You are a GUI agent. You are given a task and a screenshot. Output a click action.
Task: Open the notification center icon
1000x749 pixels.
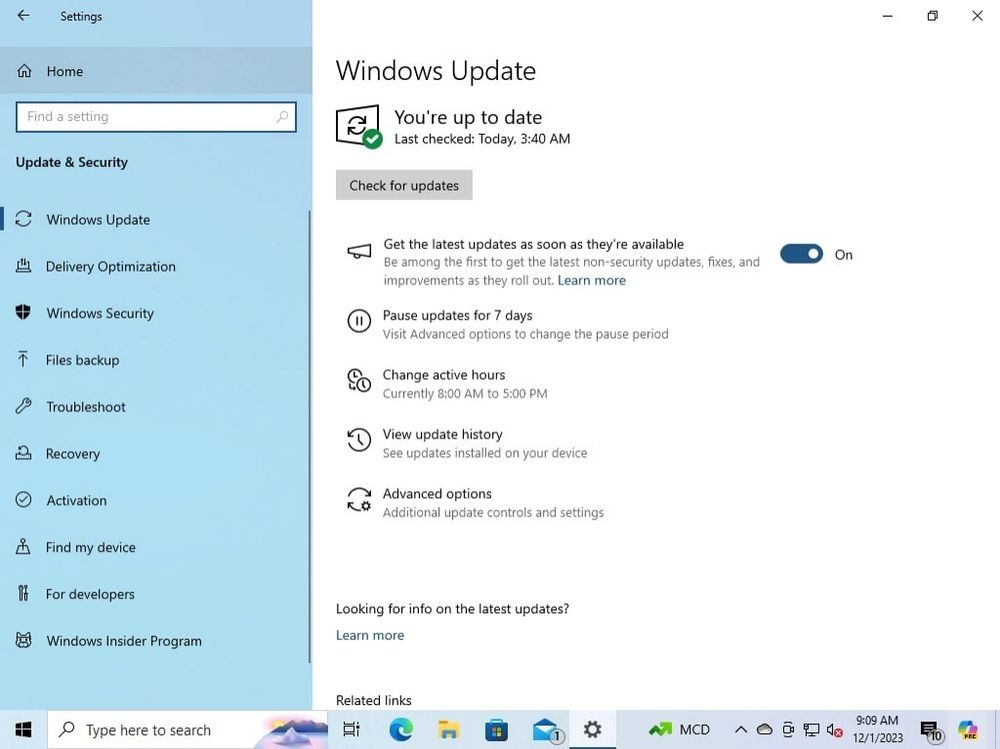931,729
